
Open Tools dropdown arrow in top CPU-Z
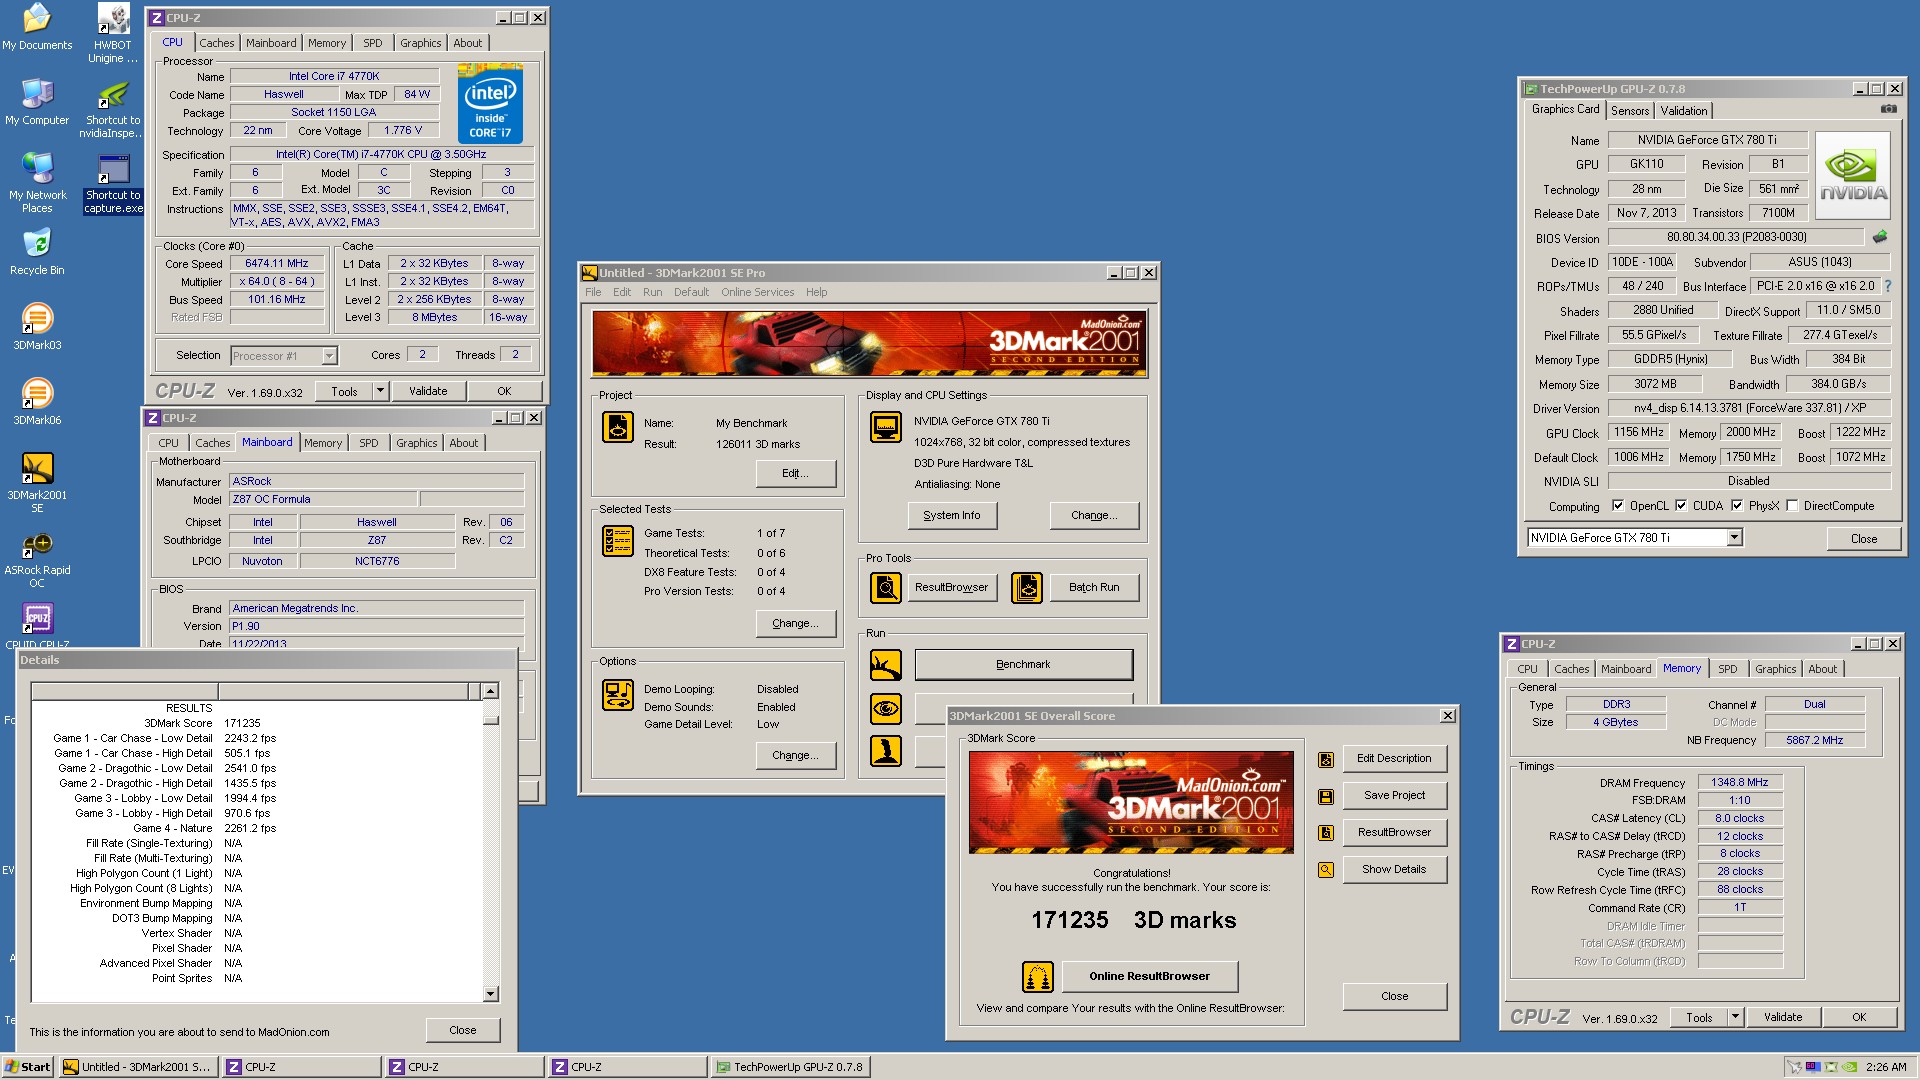(x=380, y=392)
